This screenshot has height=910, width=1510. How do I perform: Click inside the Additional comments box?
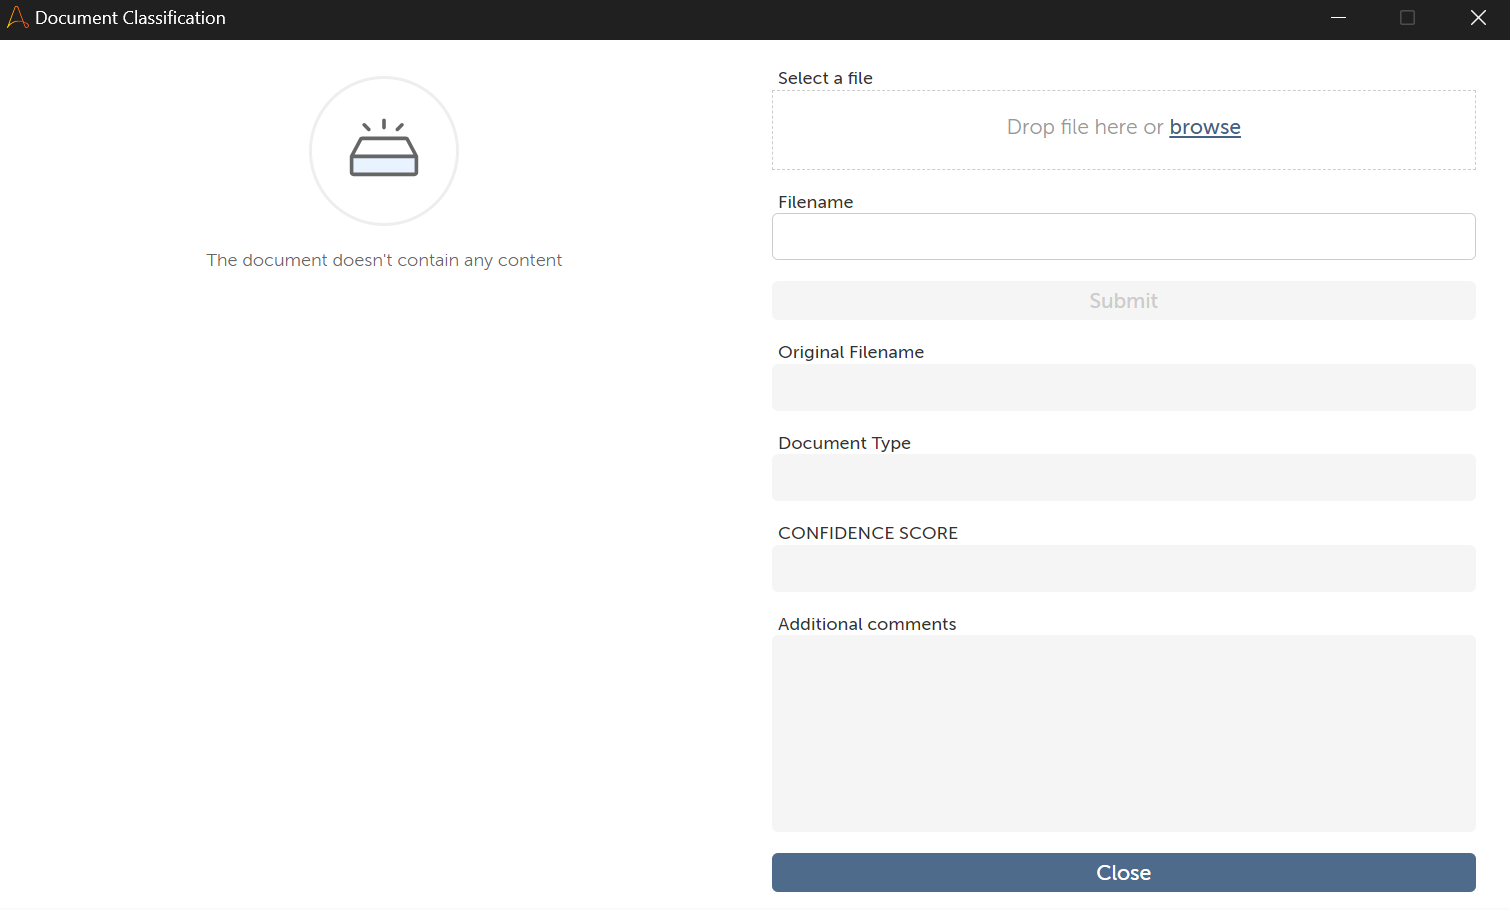[1123, 733]
